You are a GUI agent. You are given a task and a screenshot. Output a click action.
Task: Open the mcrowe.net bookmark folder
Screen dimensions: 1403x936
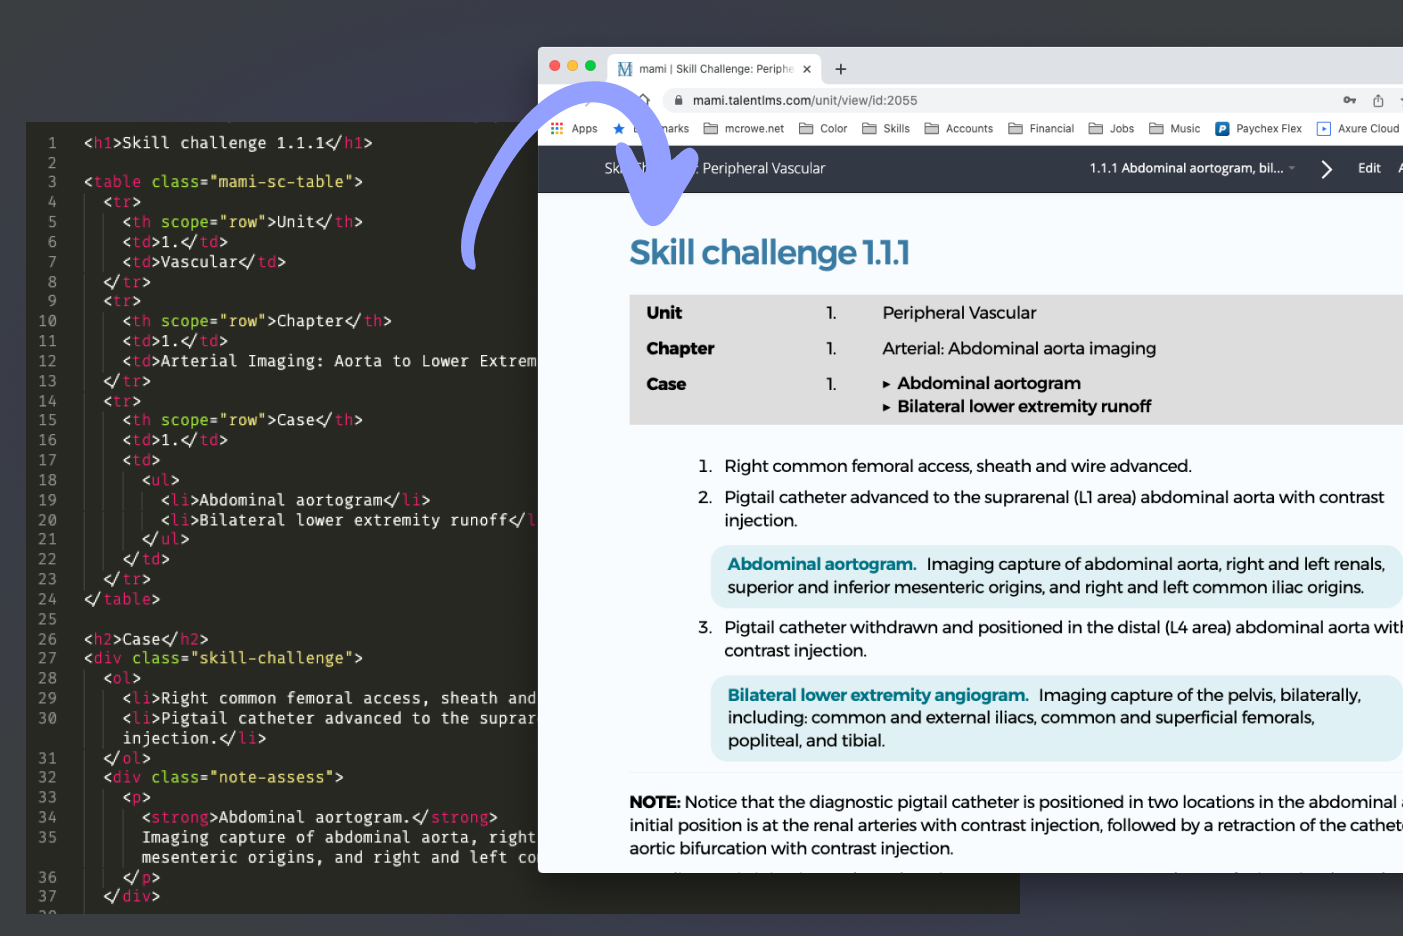pyautogui.click(x=744, y=128)
